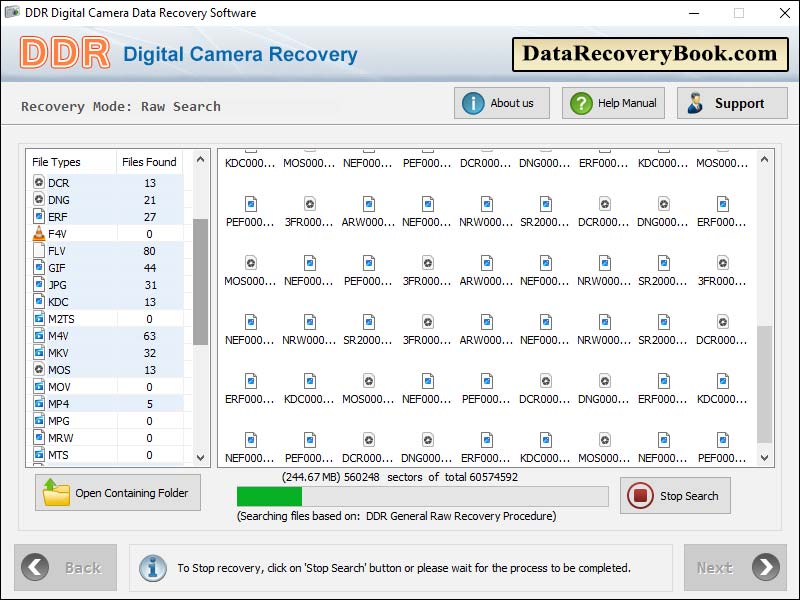
Task: Click the sectors progress text
Action: tap(399, 477)
